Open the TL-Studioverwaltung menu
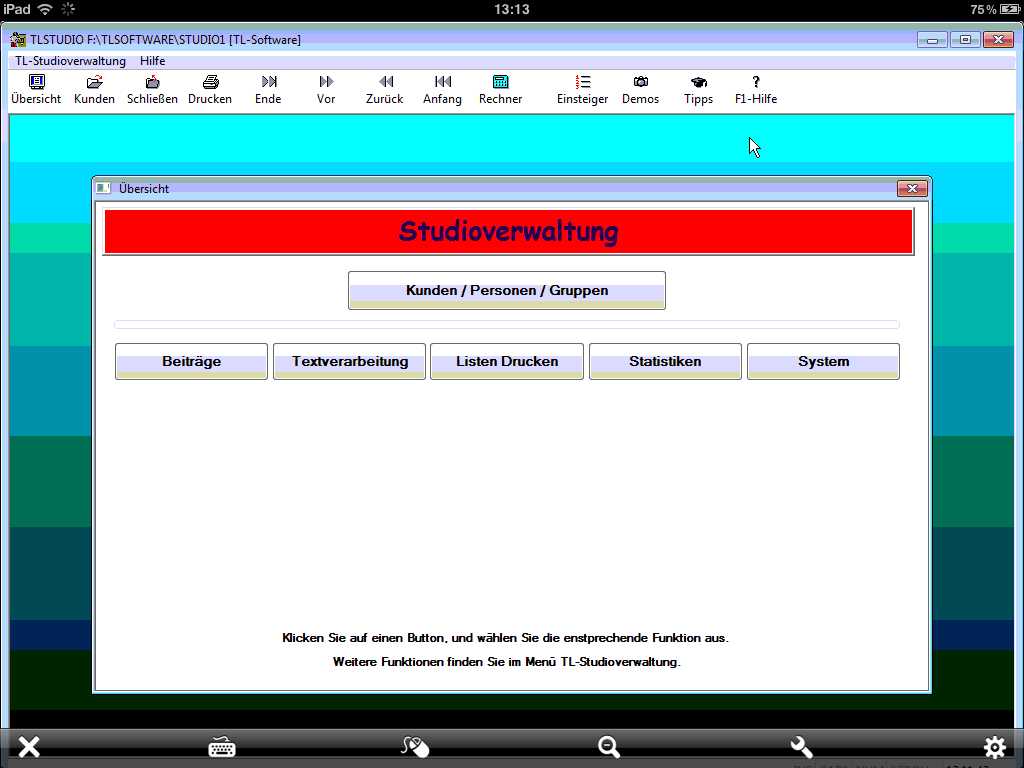 (x=70, y=61)
